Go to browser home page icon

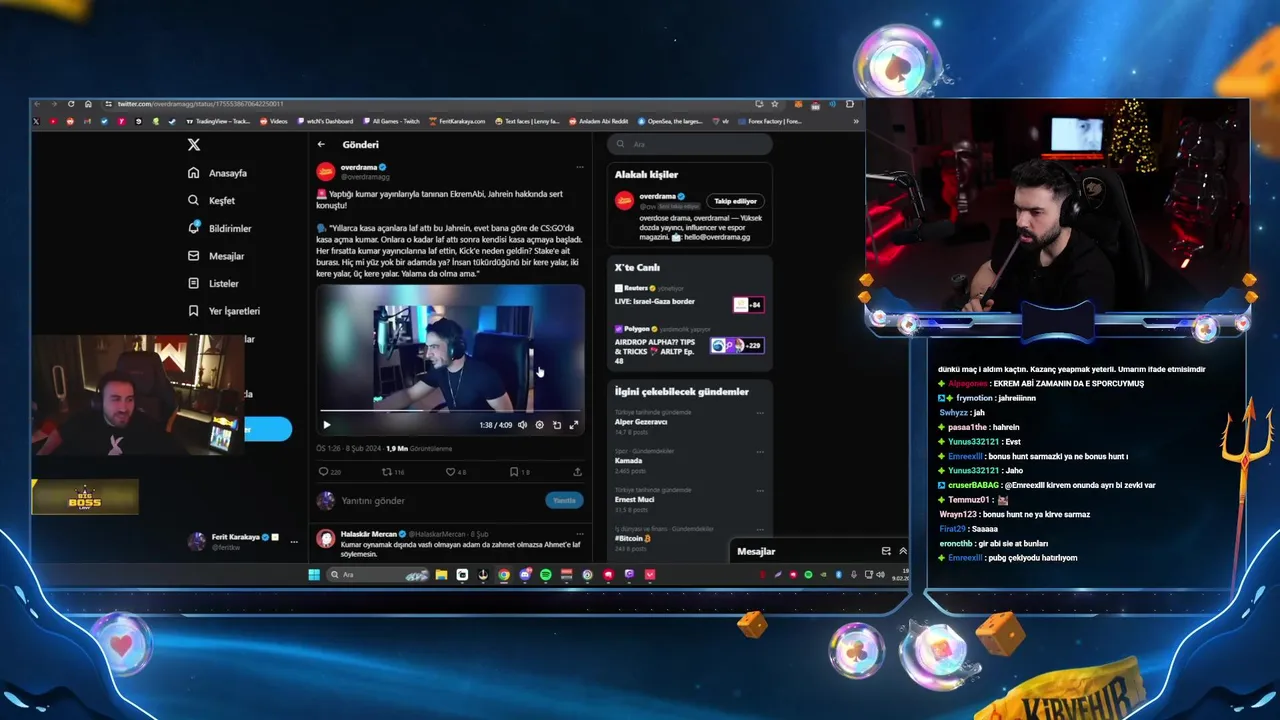pos(88,104)
